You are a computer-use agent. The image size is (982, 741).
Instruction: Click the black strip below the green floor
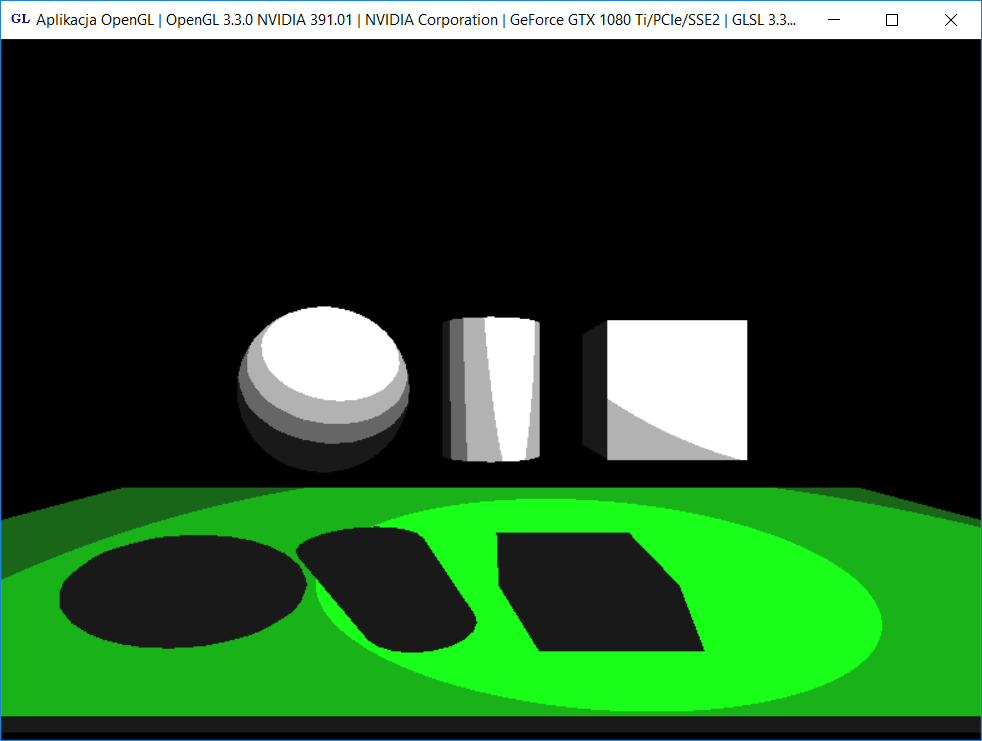coord(490,728)
